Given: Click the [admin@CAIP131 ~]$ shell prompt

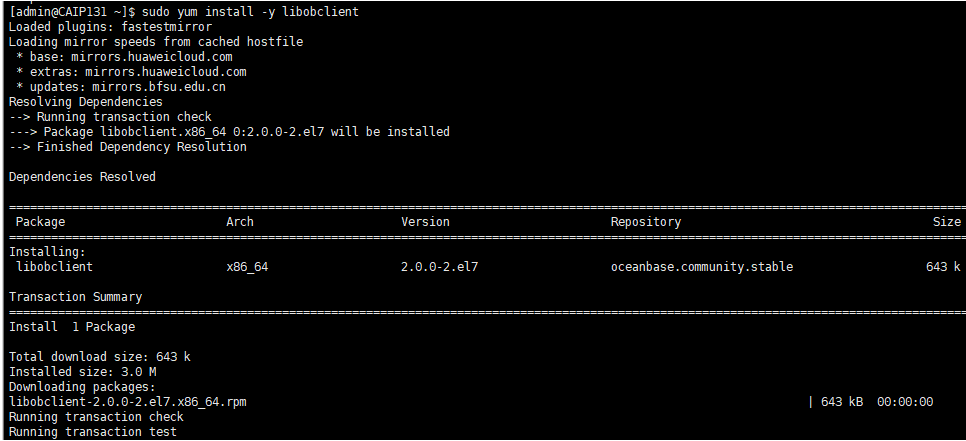Looking at the screenshot, I should click(x=72, y=12).
